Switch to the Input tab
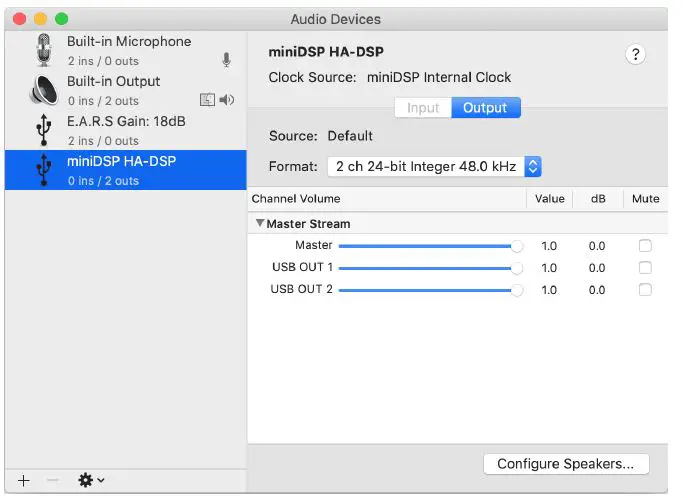 pyautogui.click(x=423, y=108)
